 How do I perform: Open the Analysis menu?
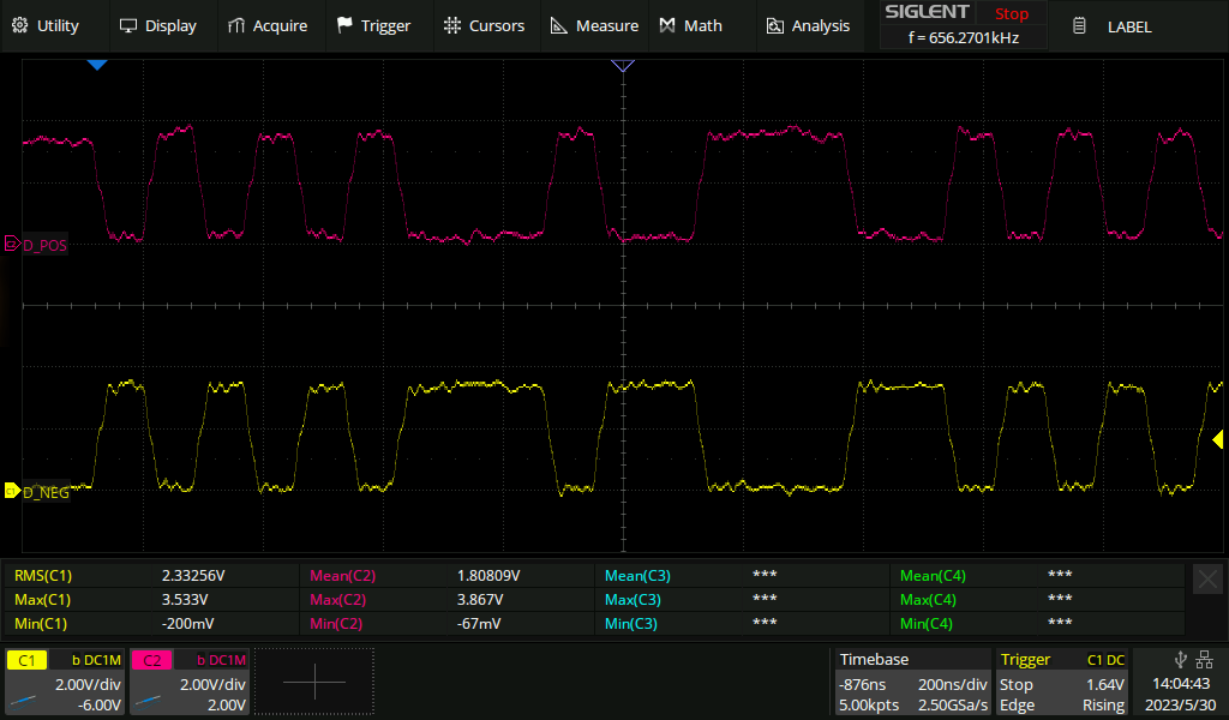[808, 26]
